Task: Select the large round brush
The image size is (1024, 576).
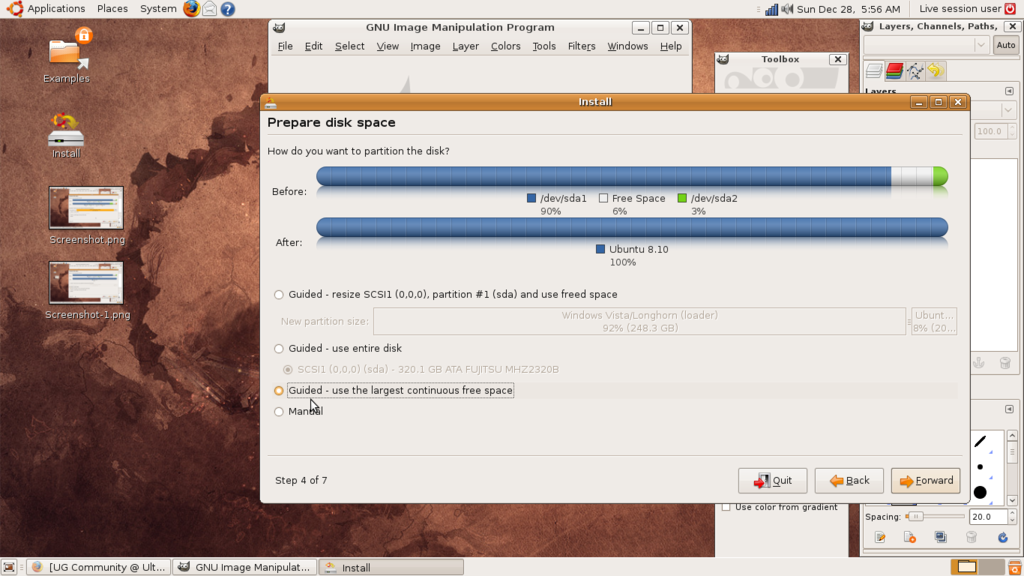Action: [980, 492]
